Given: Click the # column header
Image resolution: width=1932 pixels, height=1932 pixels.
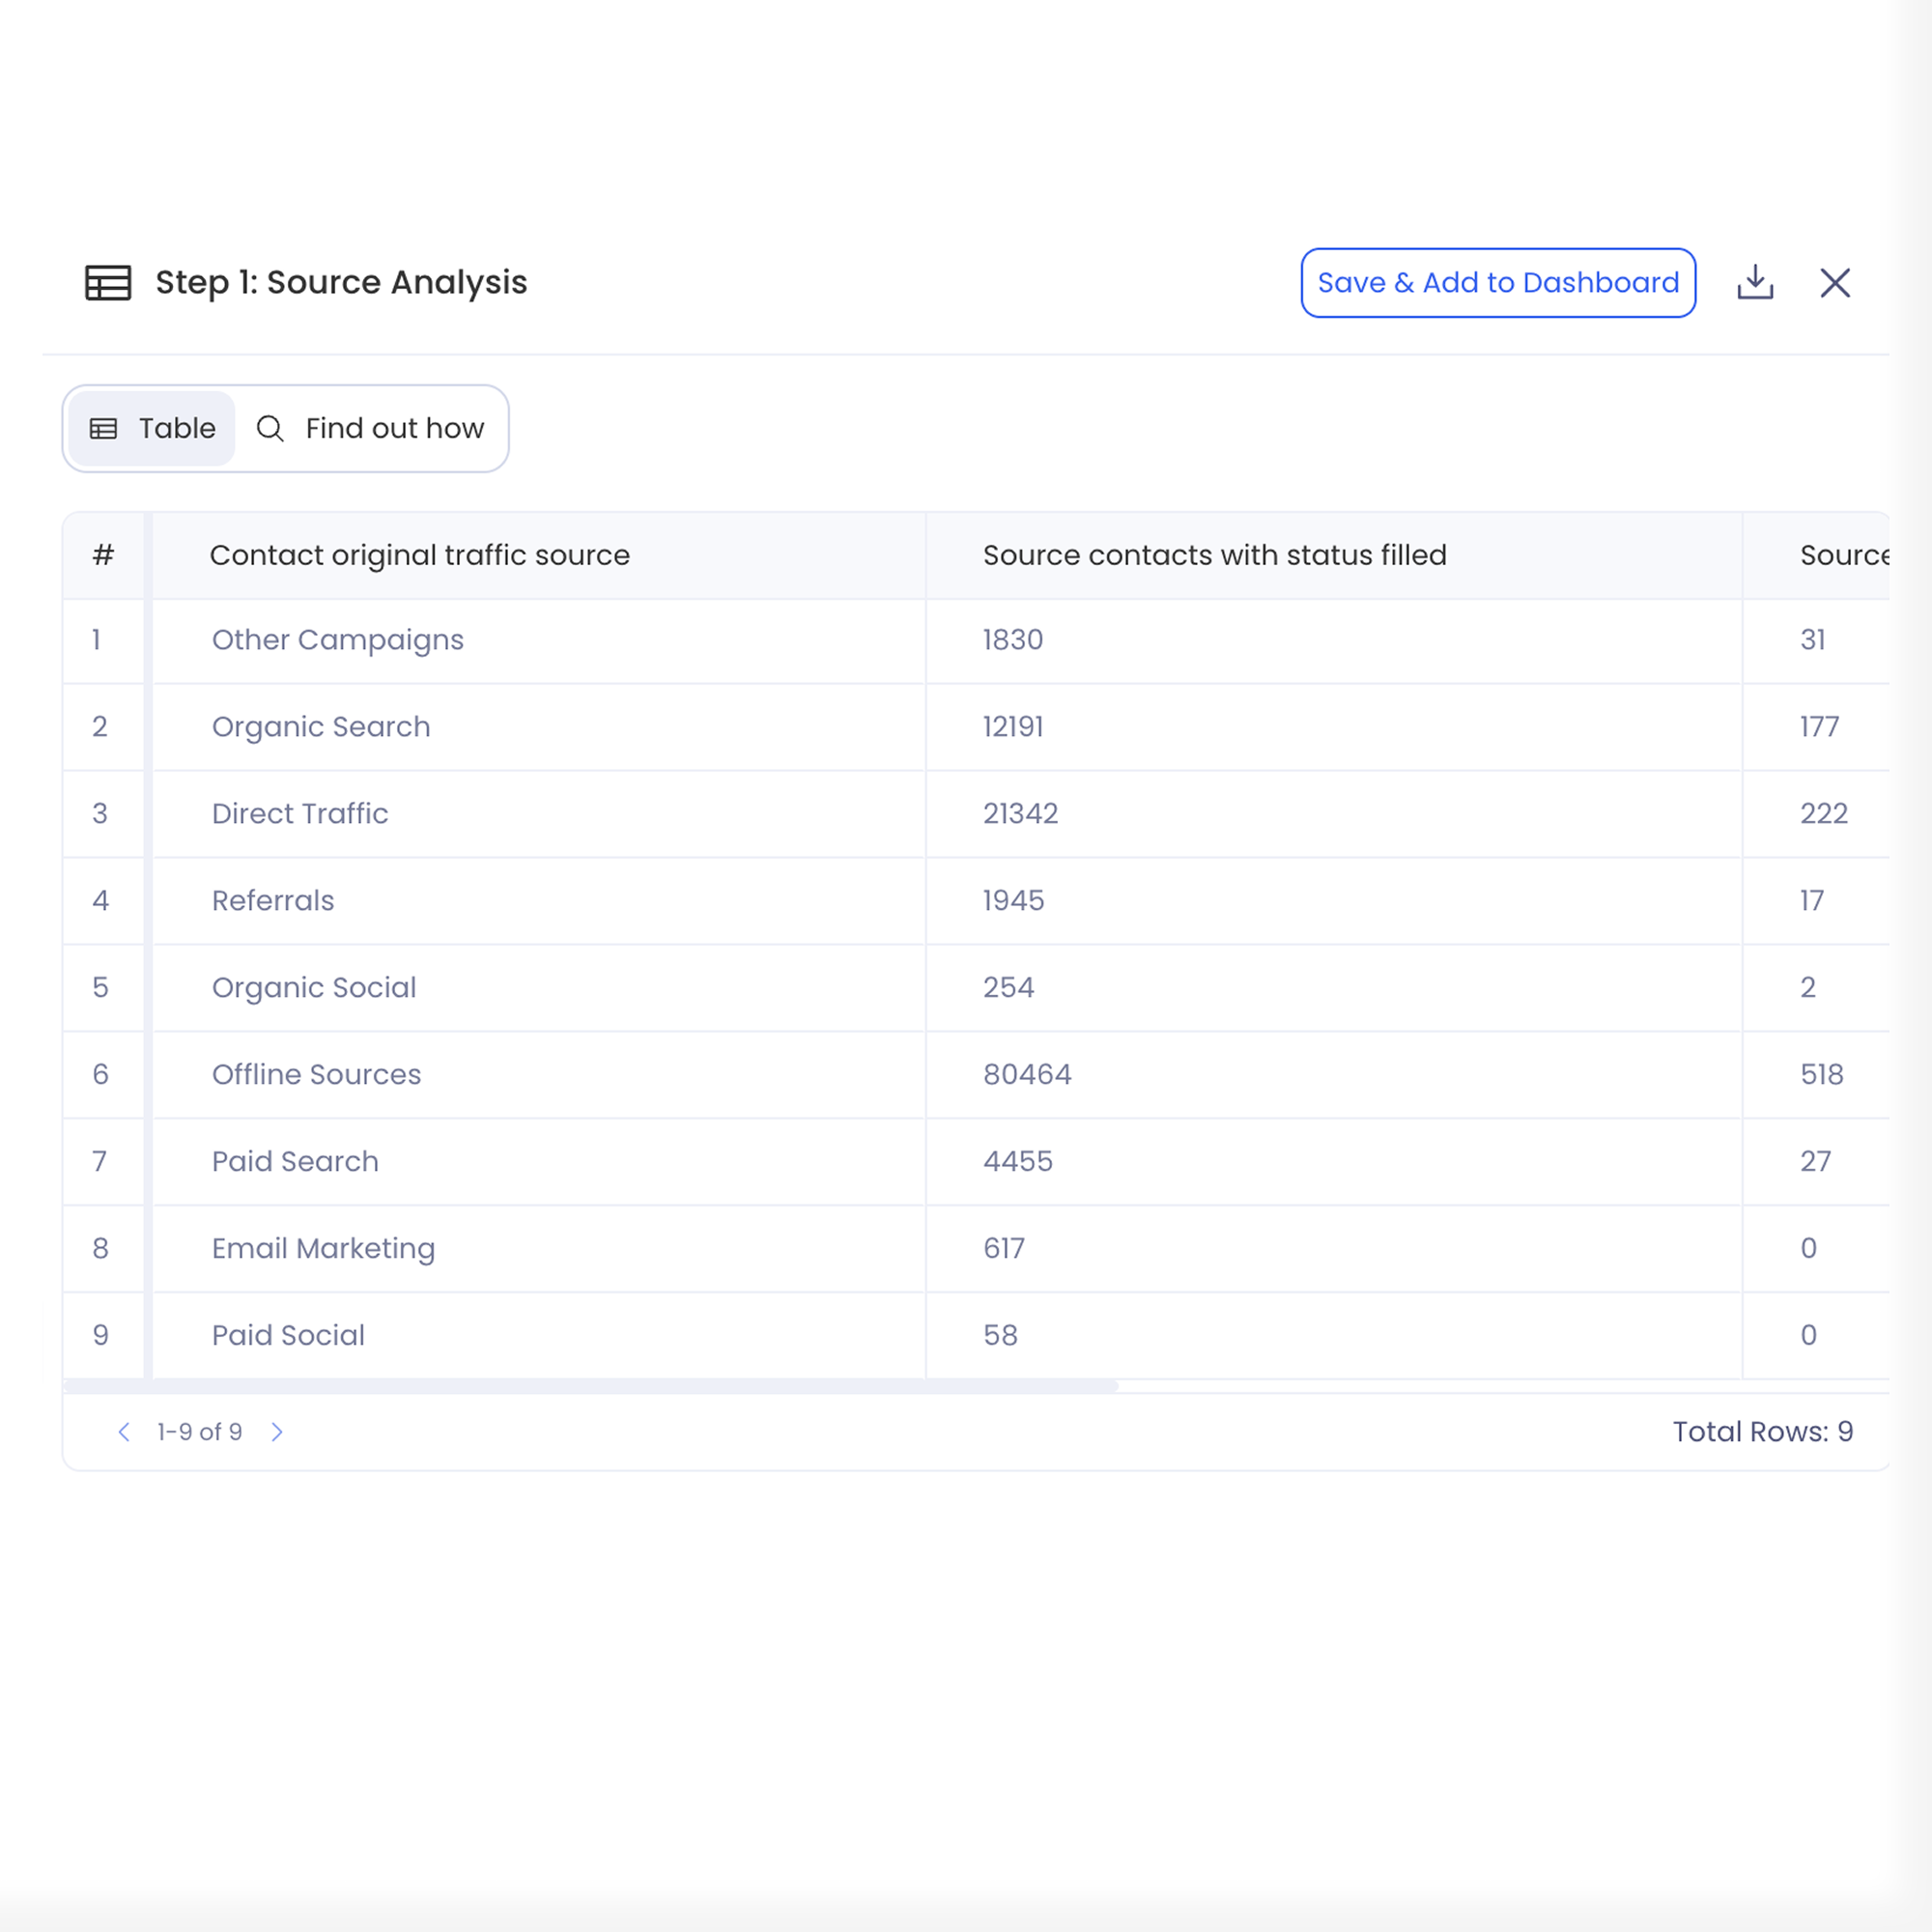Looking at the screenshot, I should pyautogui.click(x=103, y=555).
